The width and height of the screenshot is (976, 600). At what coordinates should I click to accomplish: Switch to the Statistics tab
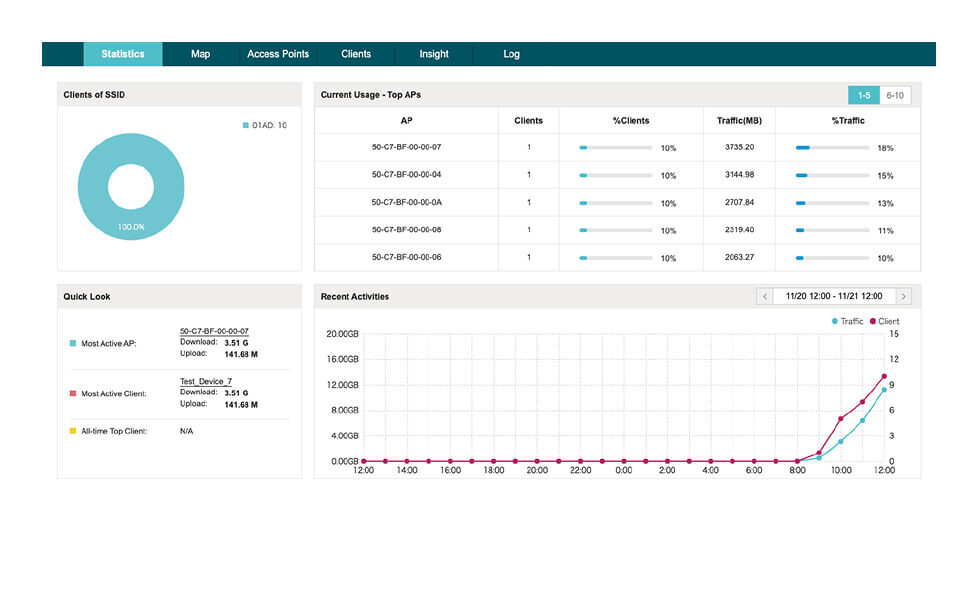tap(123, 54)
